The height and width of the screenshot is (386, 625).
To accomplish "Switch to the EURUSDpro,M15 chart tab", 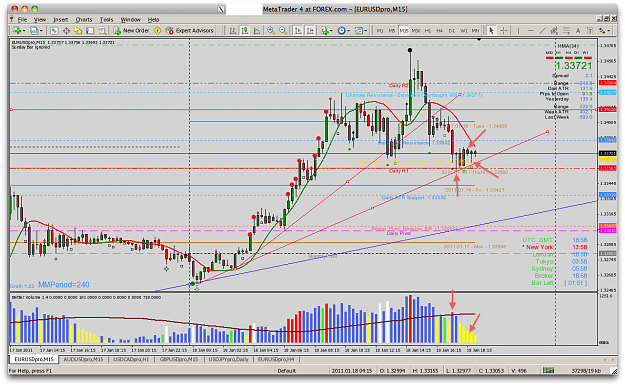I will click(x=33, y=359).
